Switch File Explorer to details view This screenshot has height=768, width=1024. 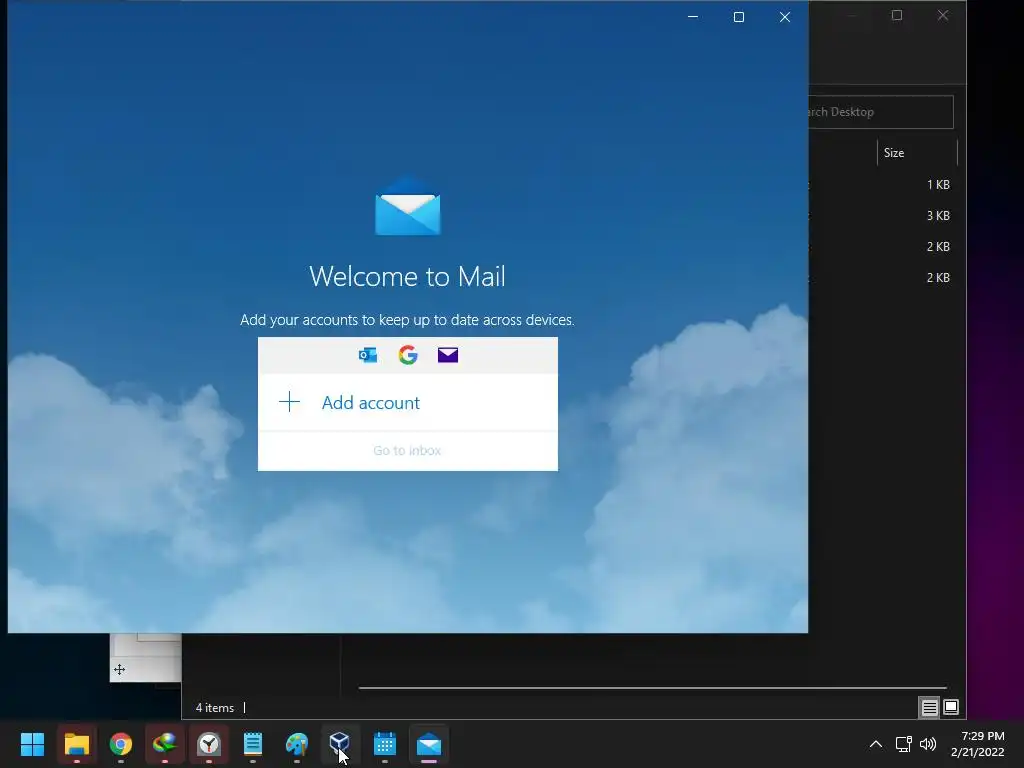[x=929, y=707]
